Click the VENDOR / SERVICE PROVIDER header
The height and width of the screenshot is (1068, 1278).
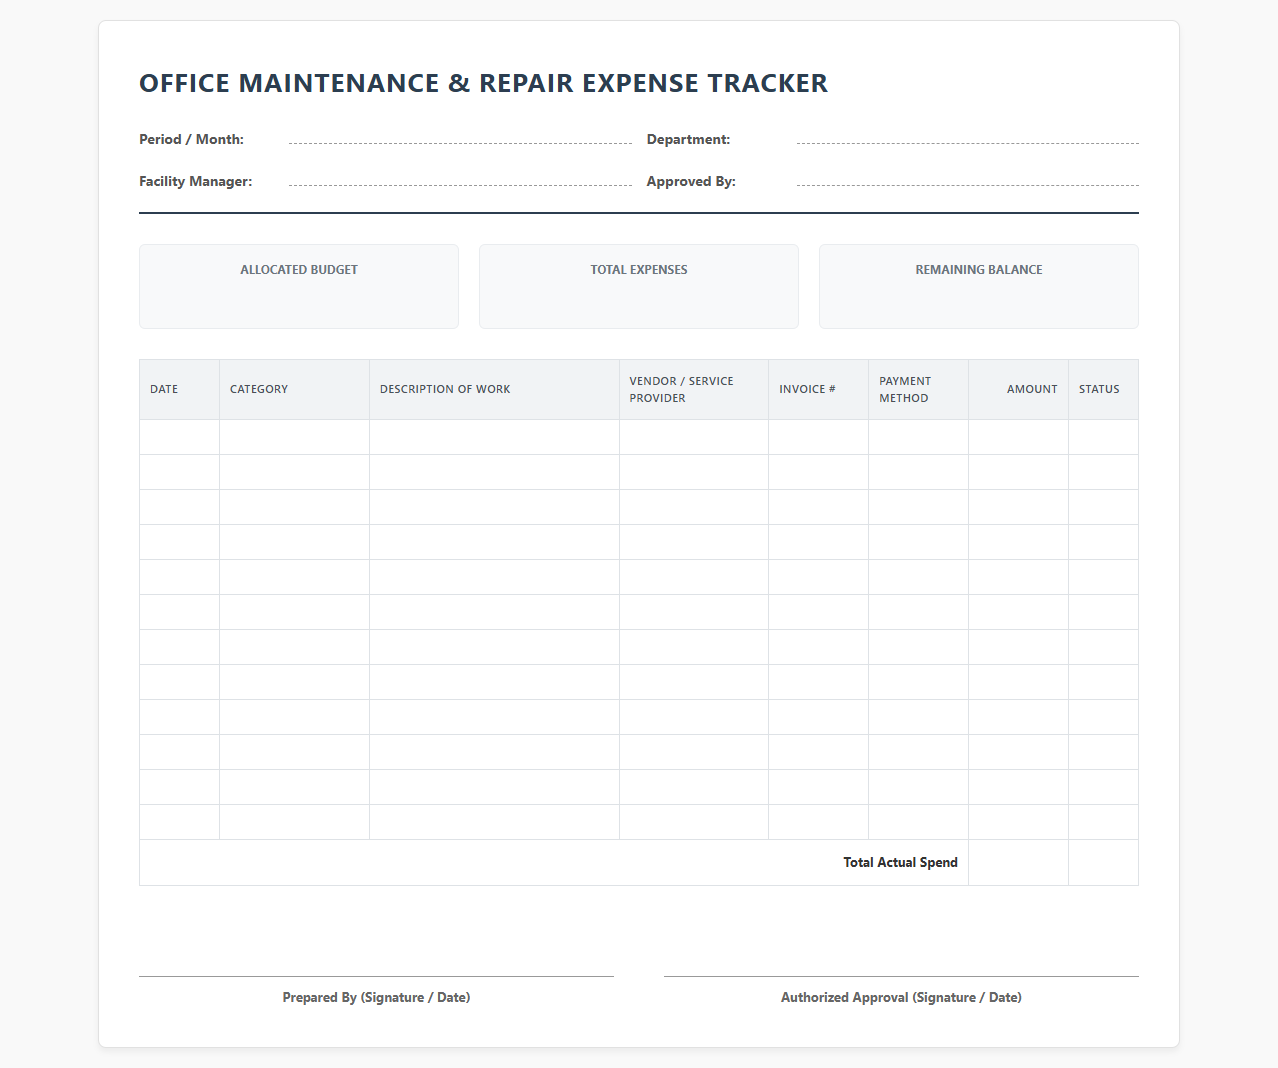click(694, 389)
